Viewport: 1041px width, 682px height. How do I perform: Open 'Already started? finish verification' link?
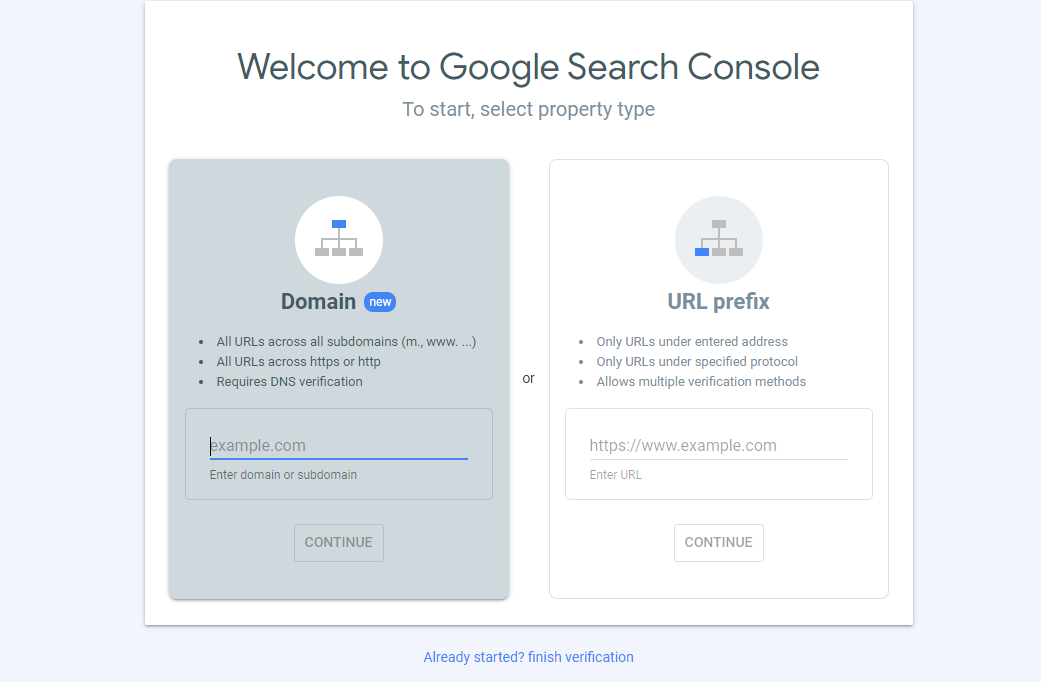(x=528, y=657)
